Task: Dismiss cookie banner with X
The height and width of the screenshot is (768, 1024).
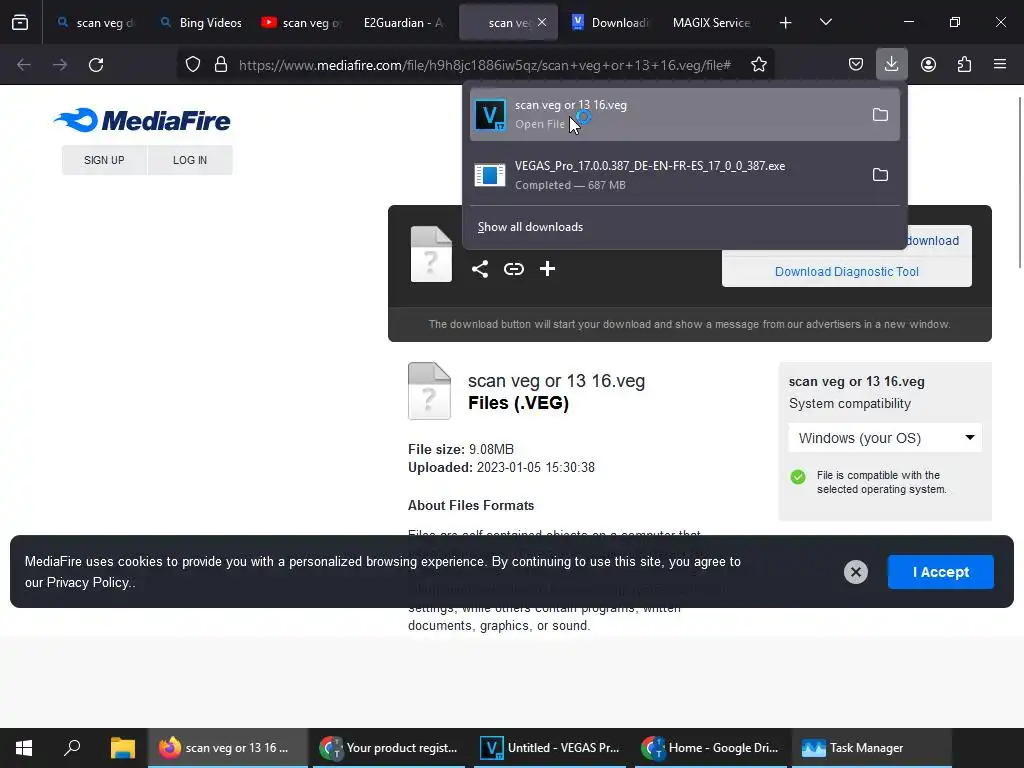Action: tap(856, 572)
